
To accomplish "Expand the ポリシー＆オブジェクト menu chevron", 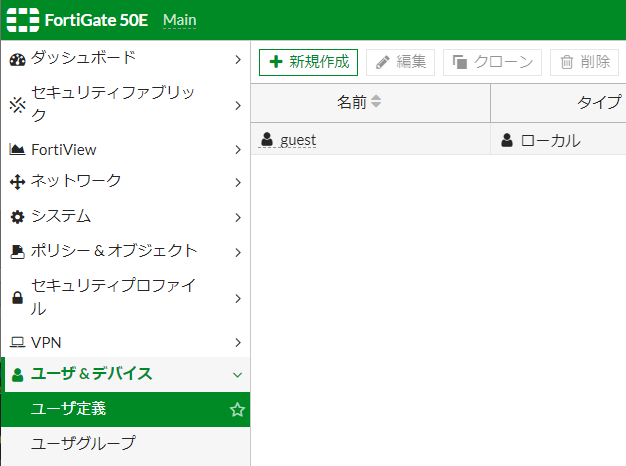I will point(238,252).
